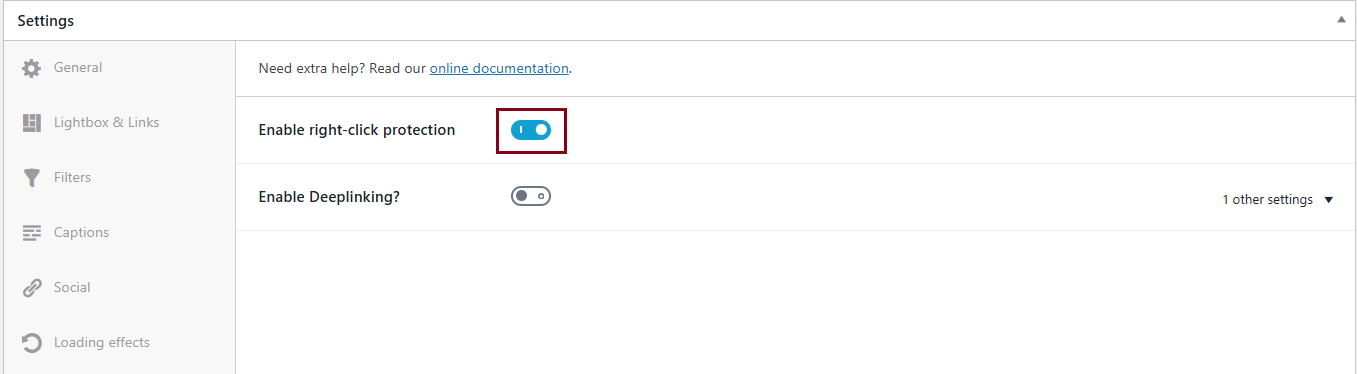Expand the 1 other settings dropdown
Screen dimensions: 1357x374
click(x=1278, y=199)
